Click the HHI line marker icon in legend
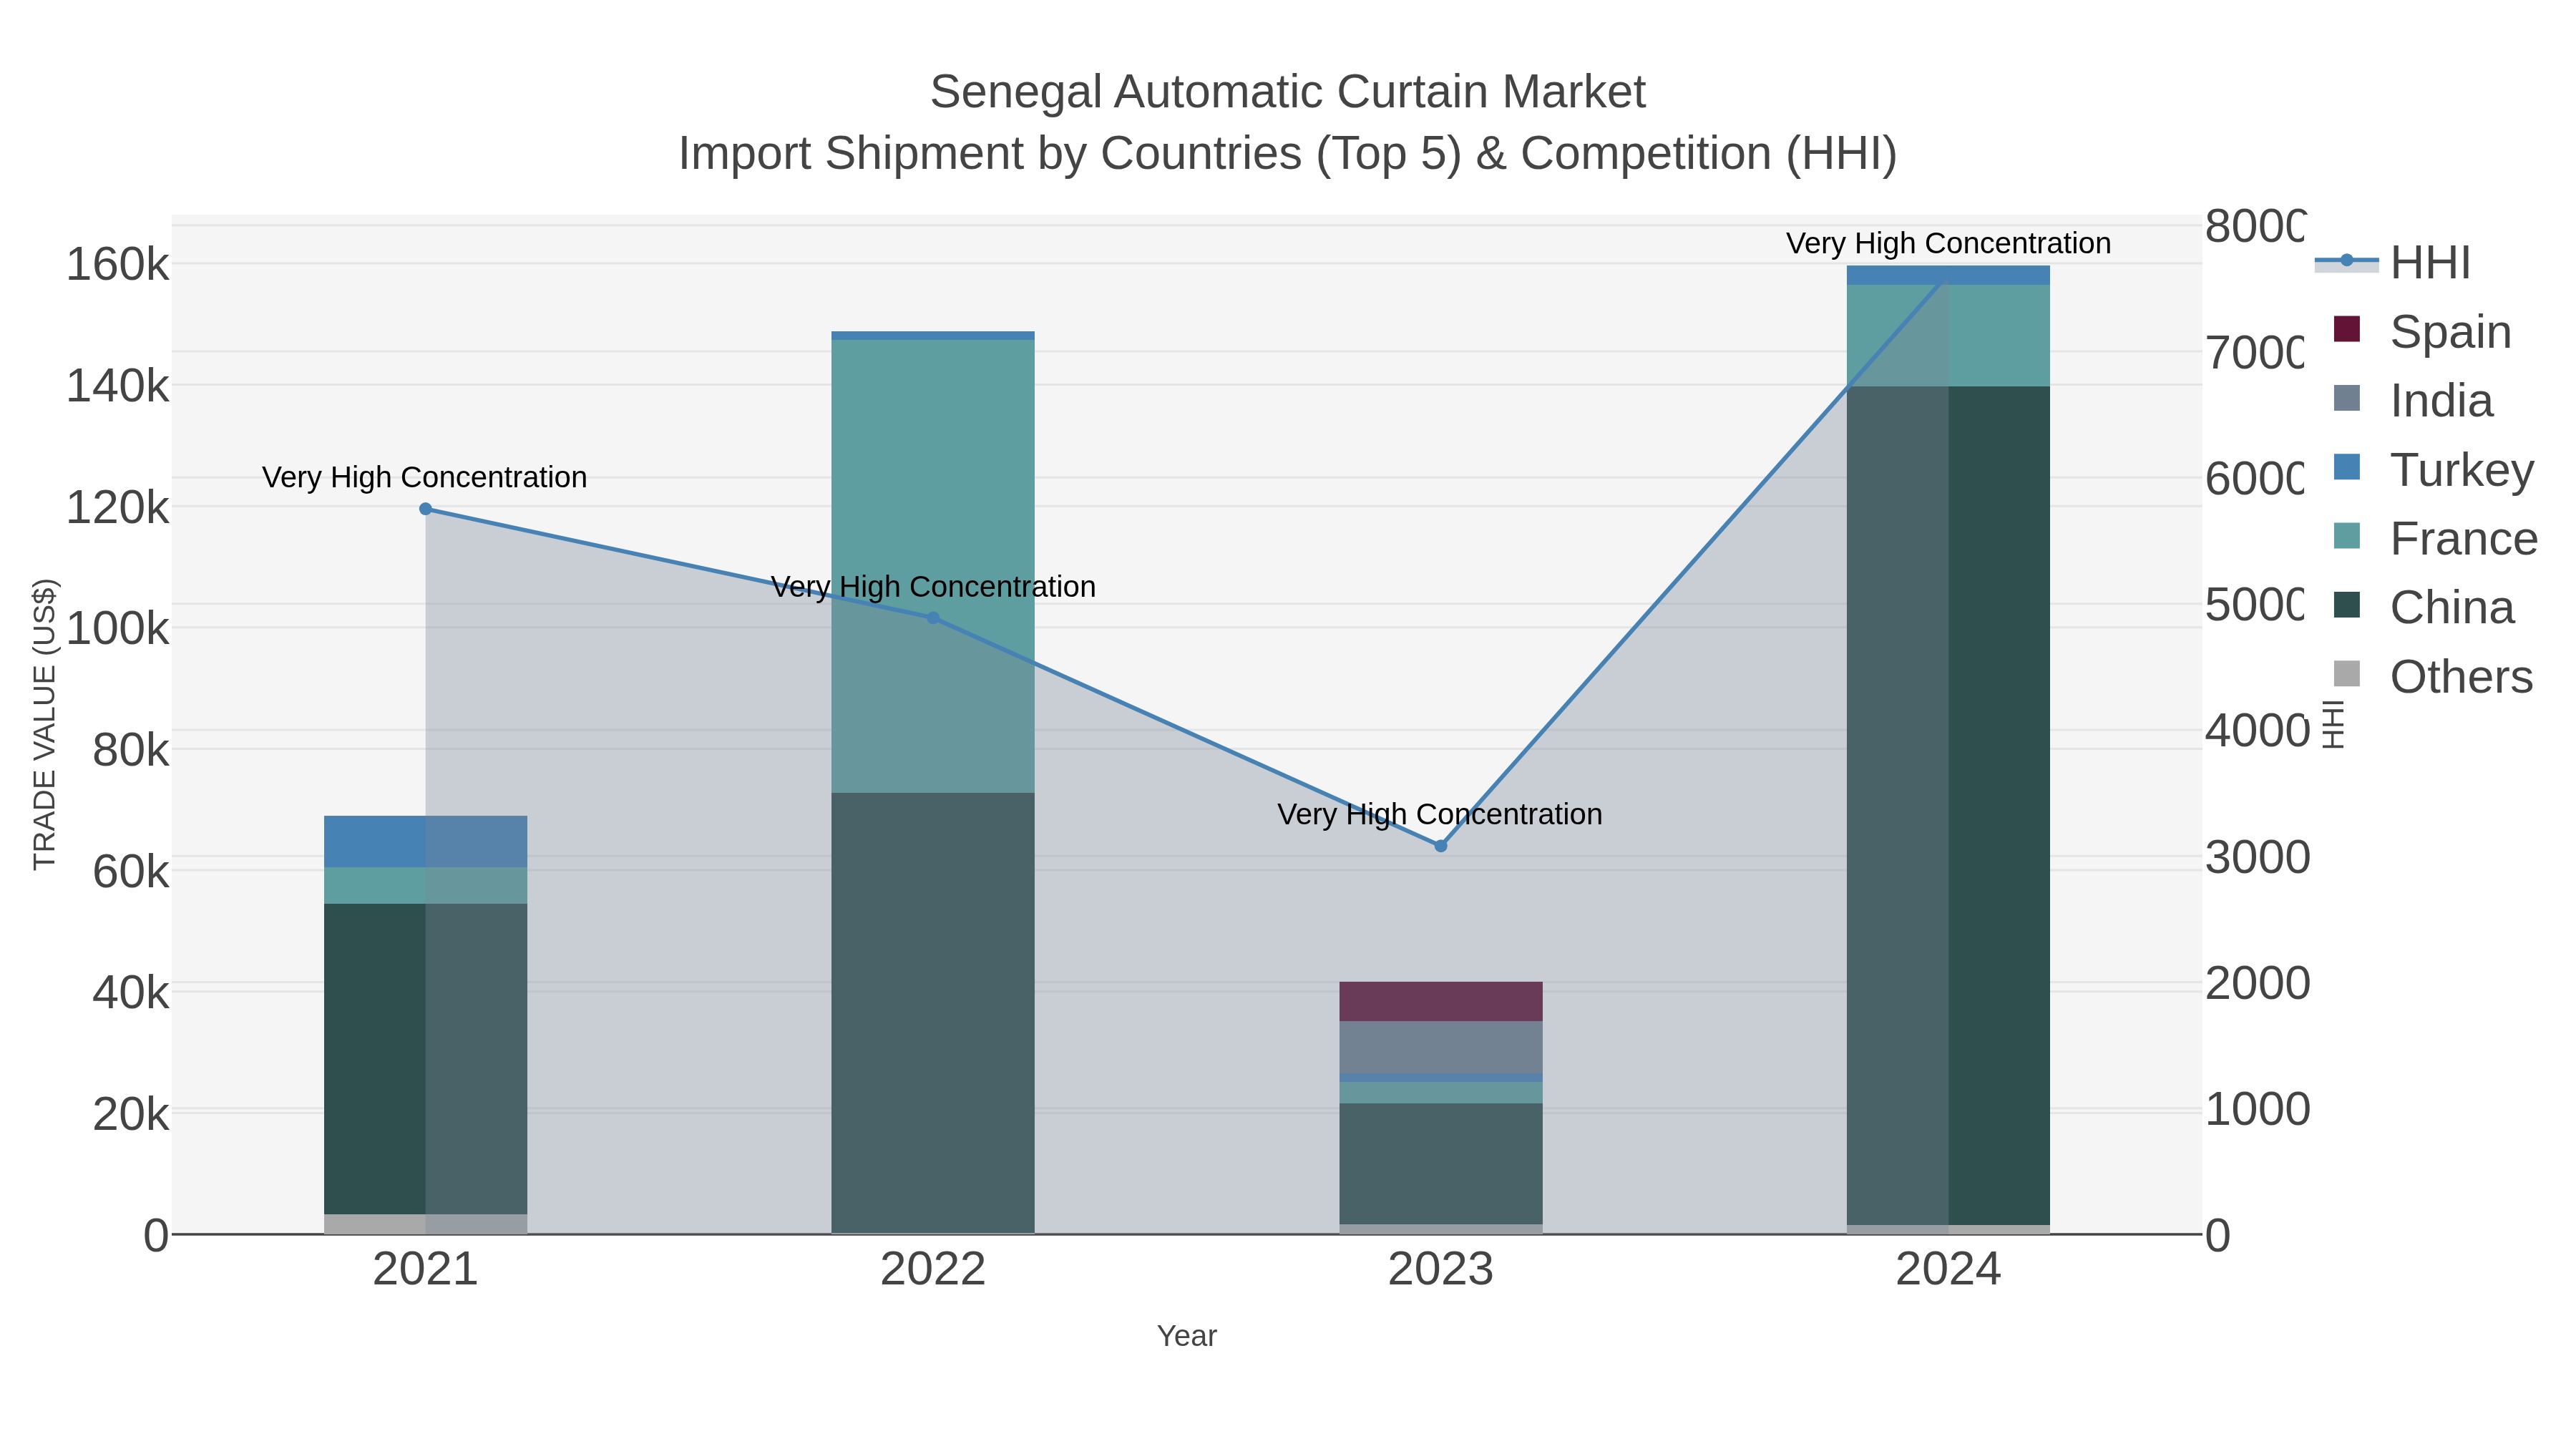 point(2346,261)
